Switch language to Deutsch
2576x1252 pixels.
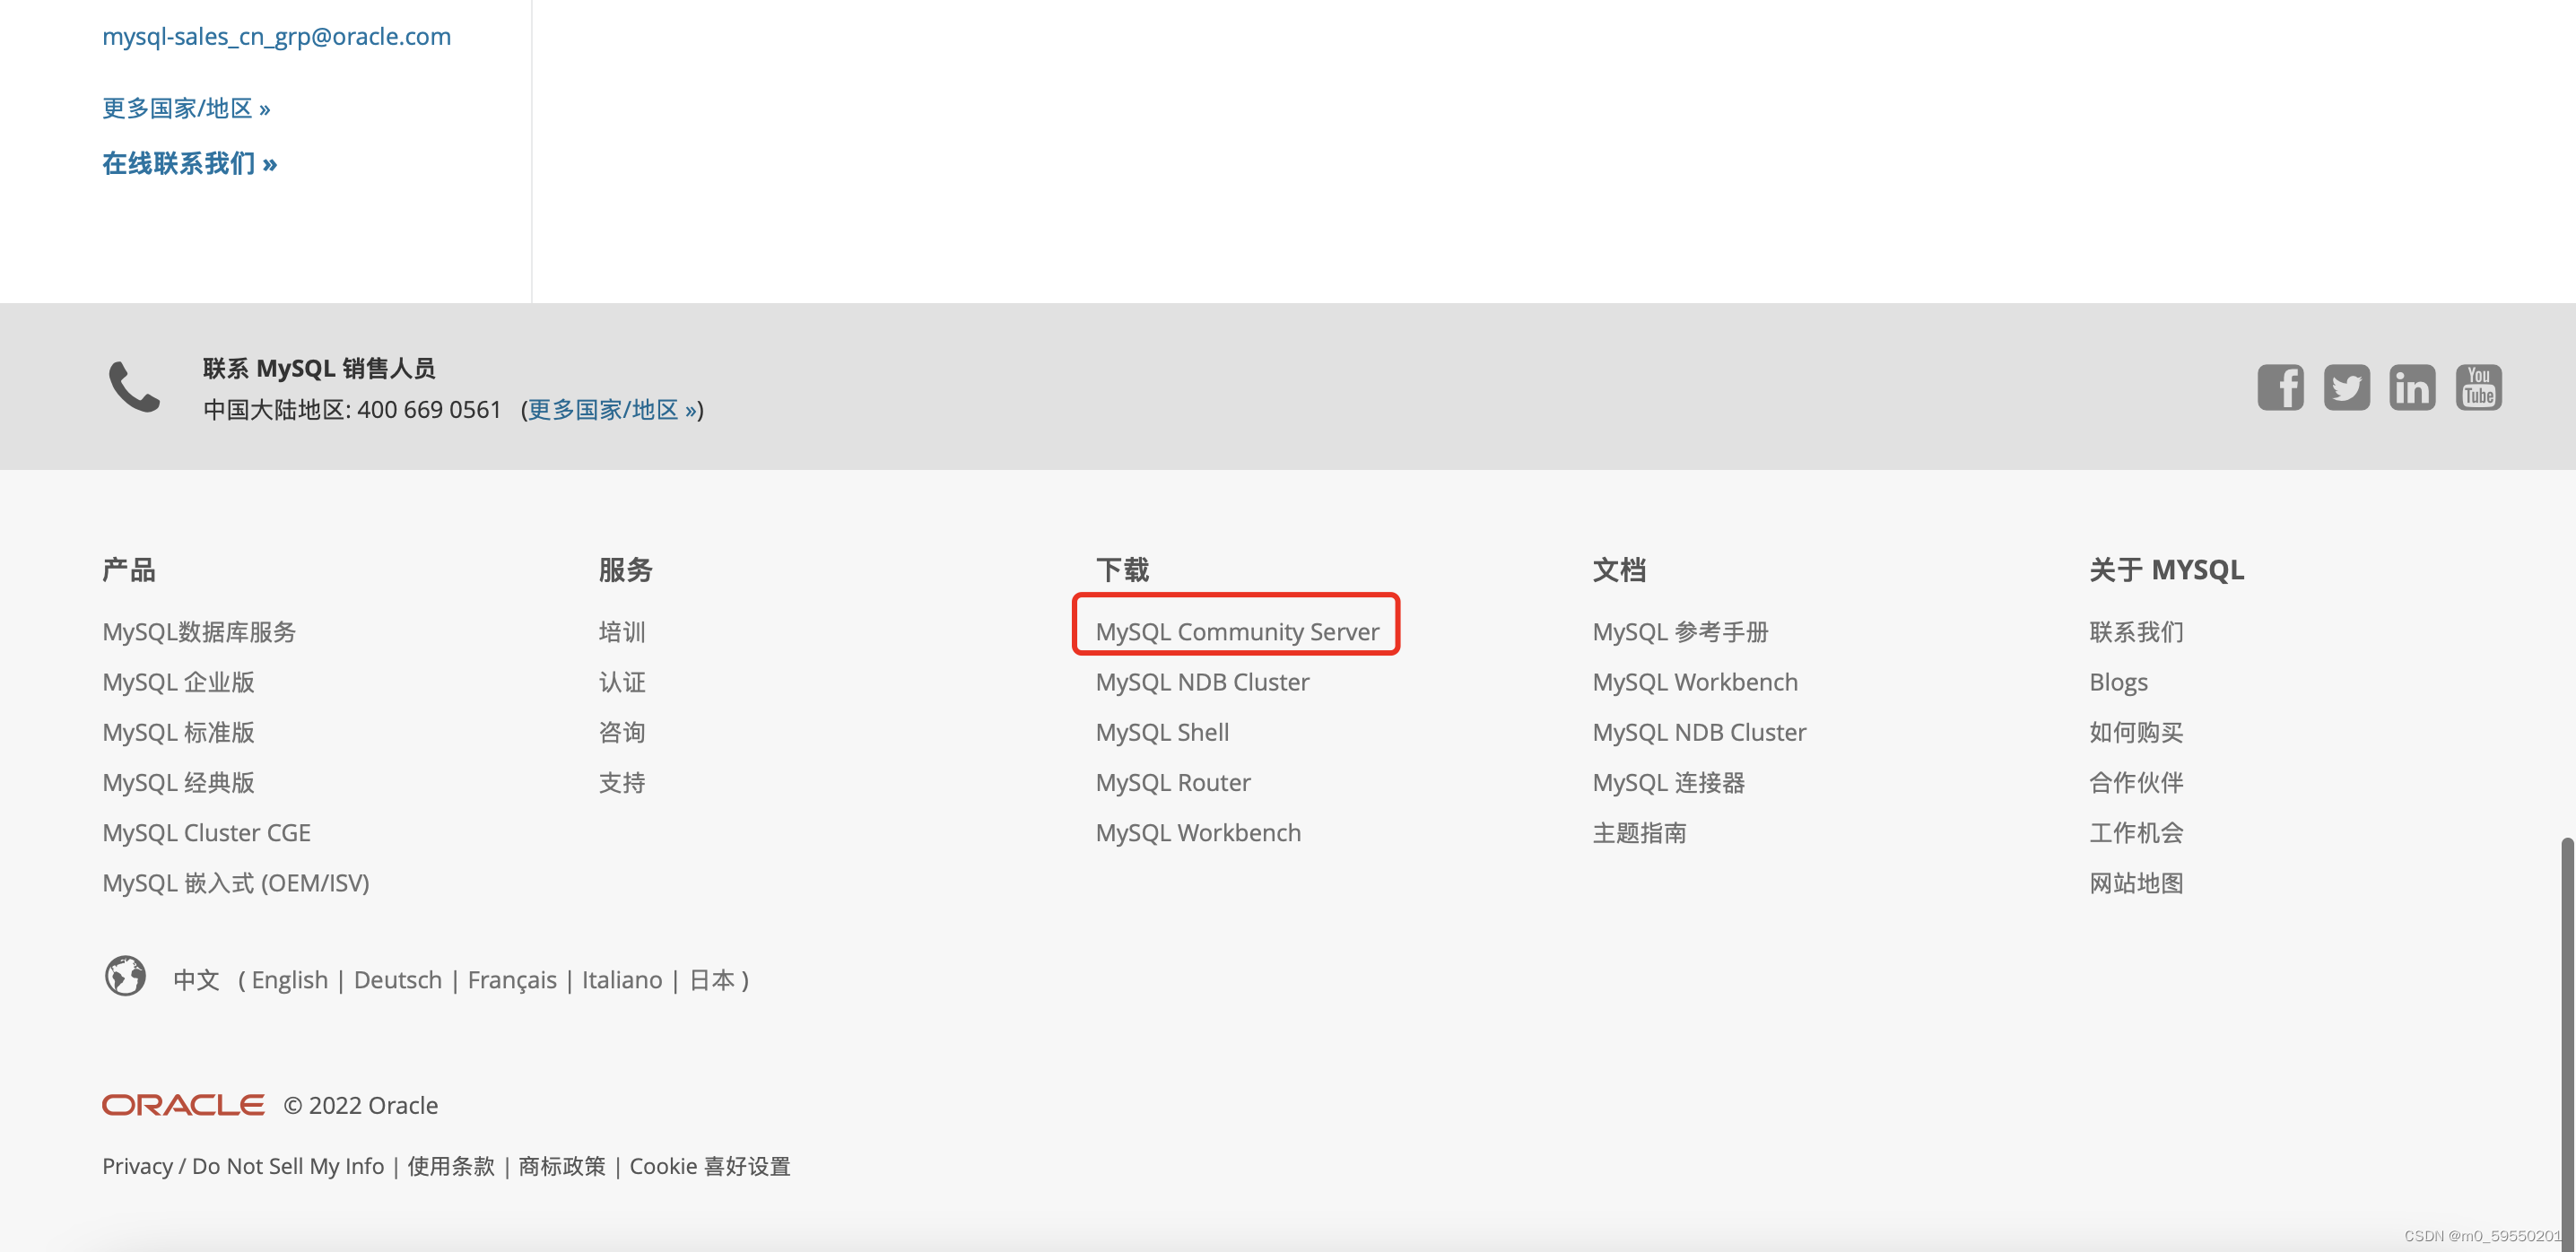(397, 980)
